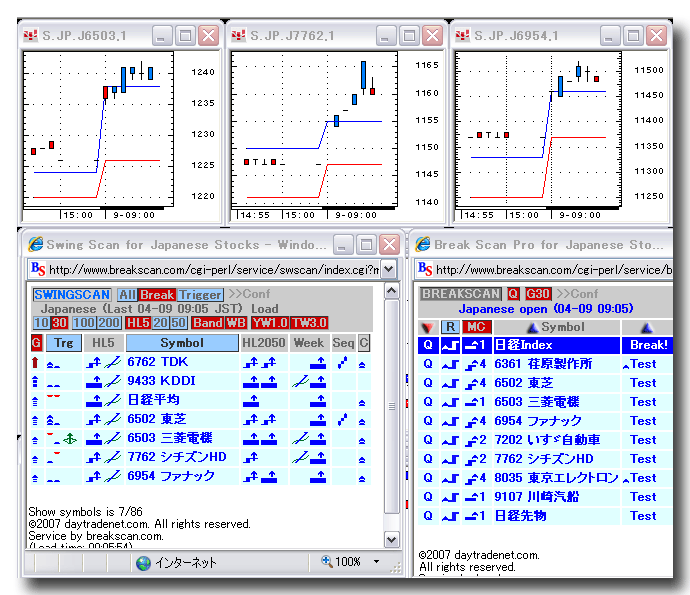
Task: Click the red up-arrow icon in TDK row
Action: (35, 362)
